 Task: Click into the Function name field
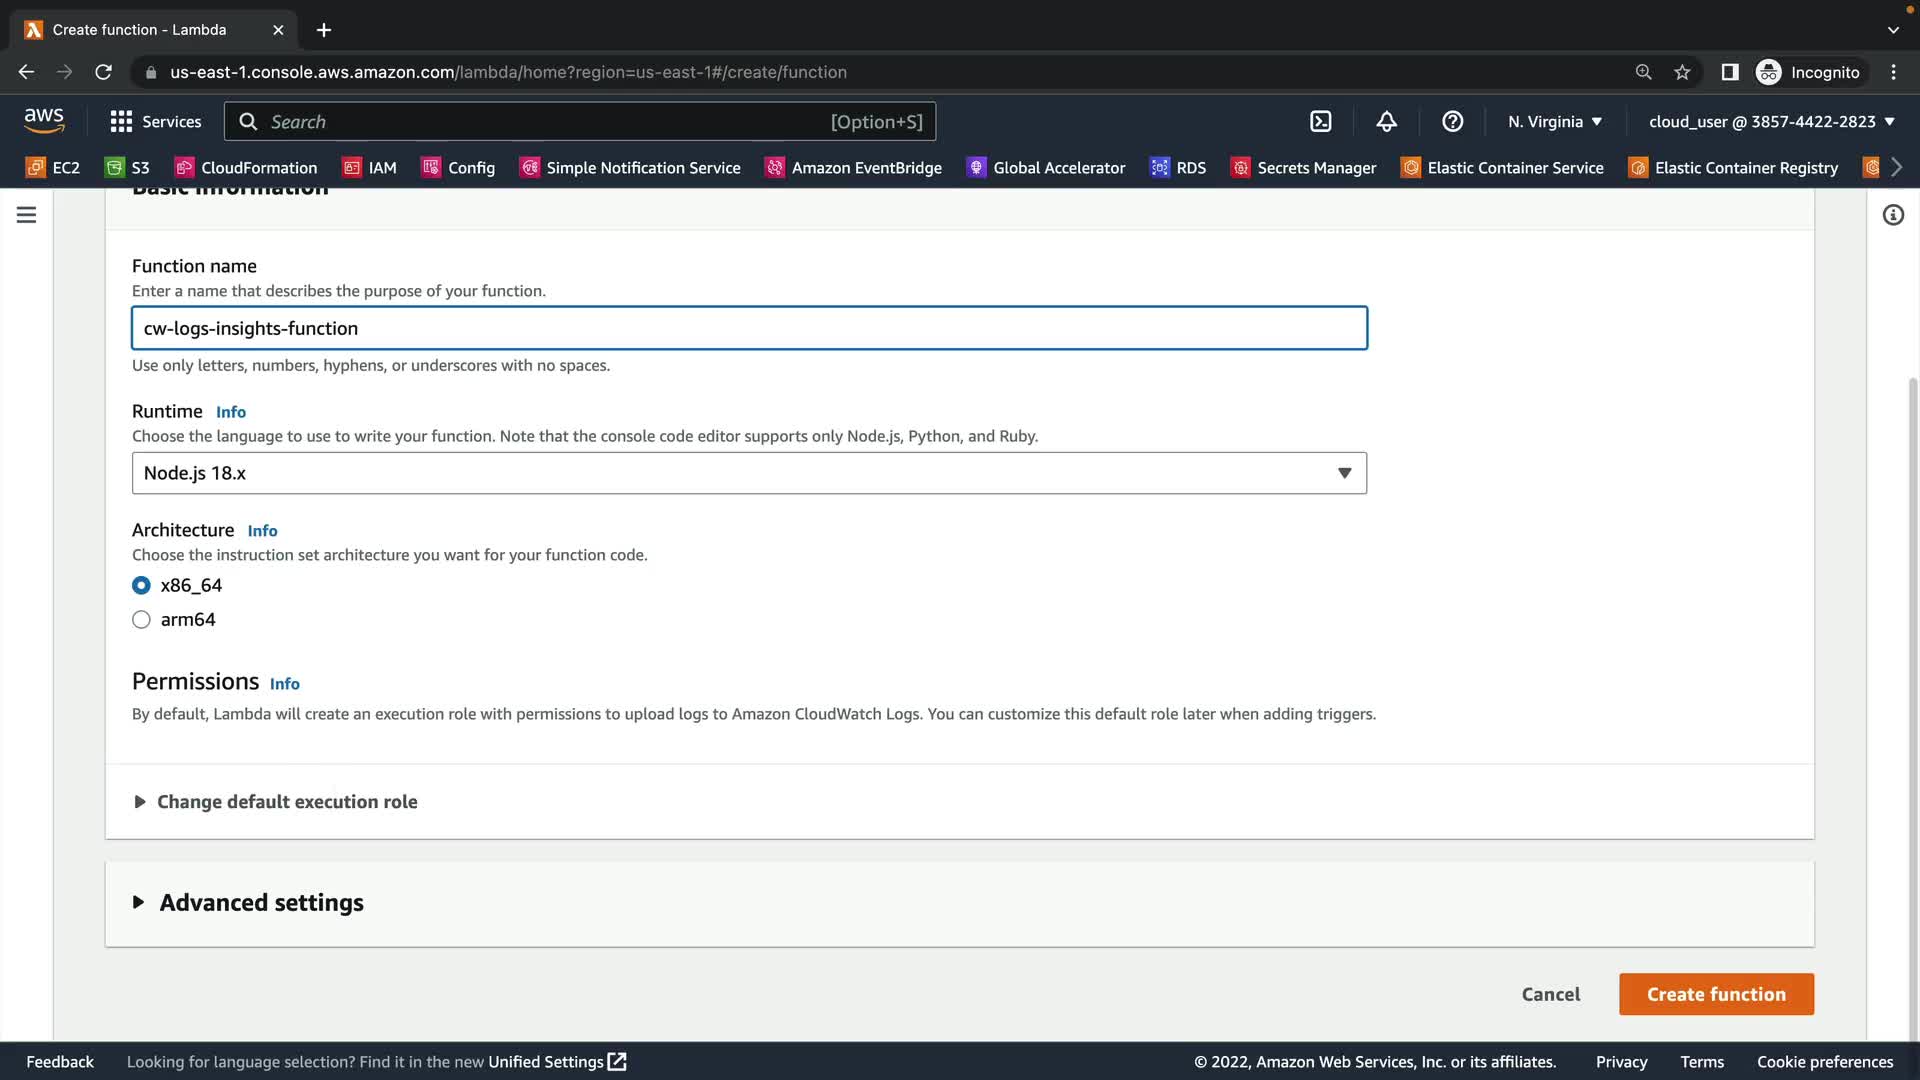pos(749,328)
